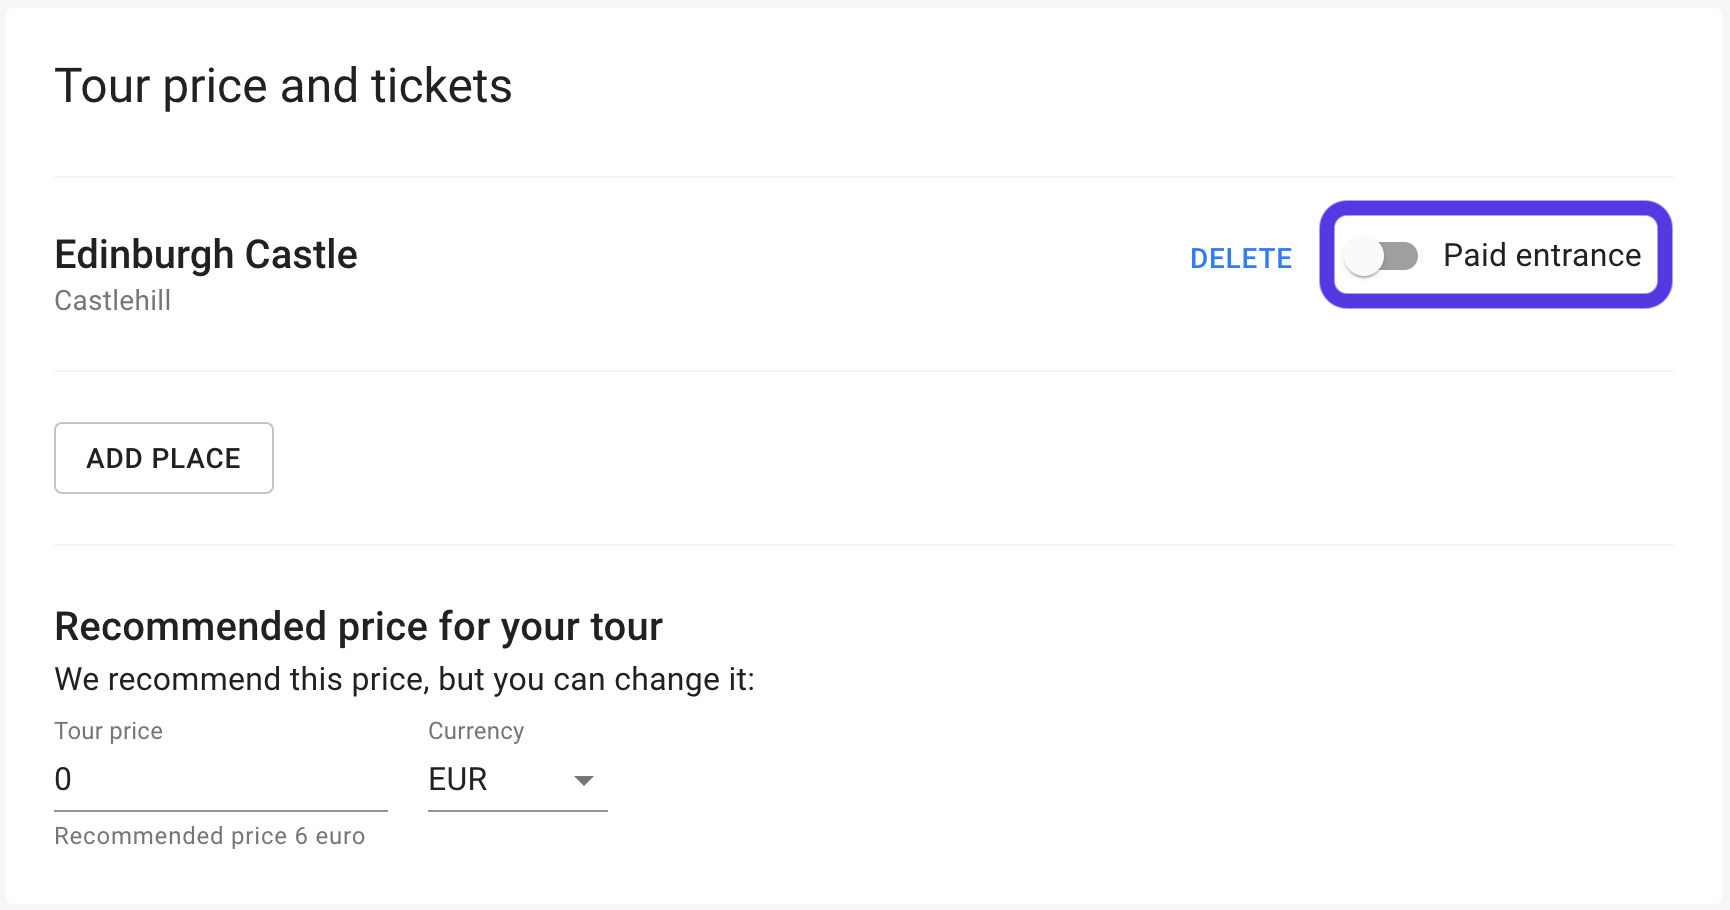The width and height of the screenshot is (1730, 910).
Task: Click the round knob of the toggle
Action: pyautogui.click(x=1364, y=257)
